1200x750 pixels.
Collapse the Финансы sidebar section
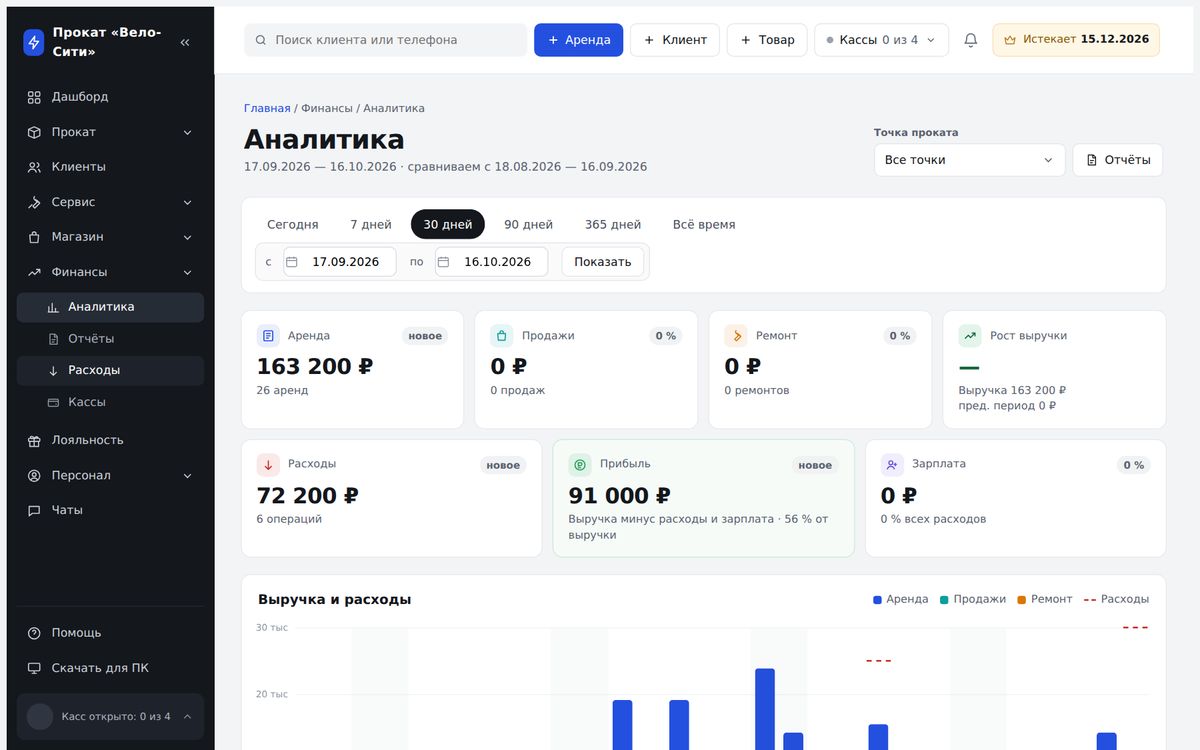(x=110, y=272)
